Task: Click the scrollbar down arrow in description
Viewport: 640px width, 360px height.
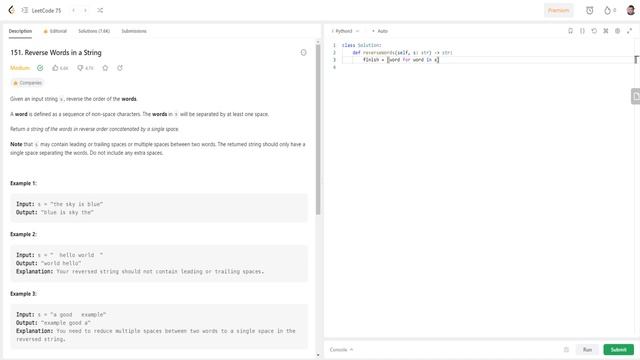Action: pos(318,355)
